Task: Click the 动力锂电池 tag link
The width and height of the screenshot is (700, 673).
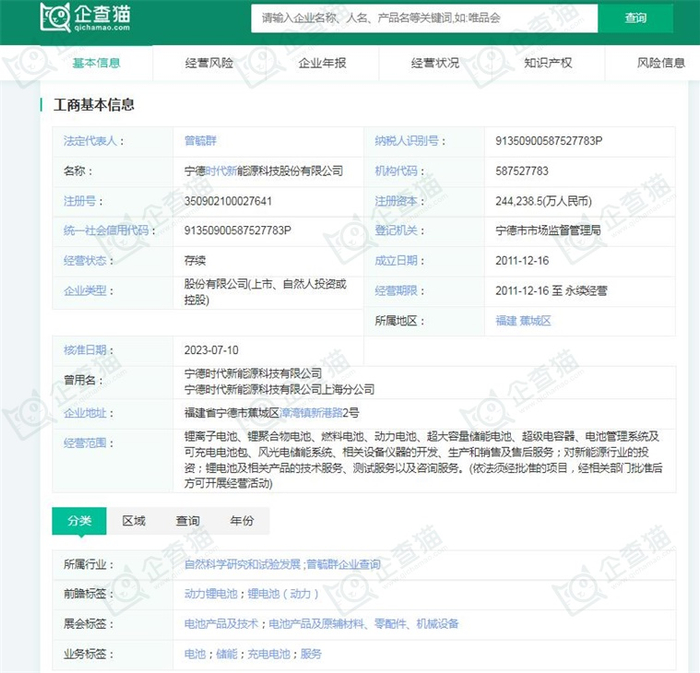Action: tap(211, 594)
